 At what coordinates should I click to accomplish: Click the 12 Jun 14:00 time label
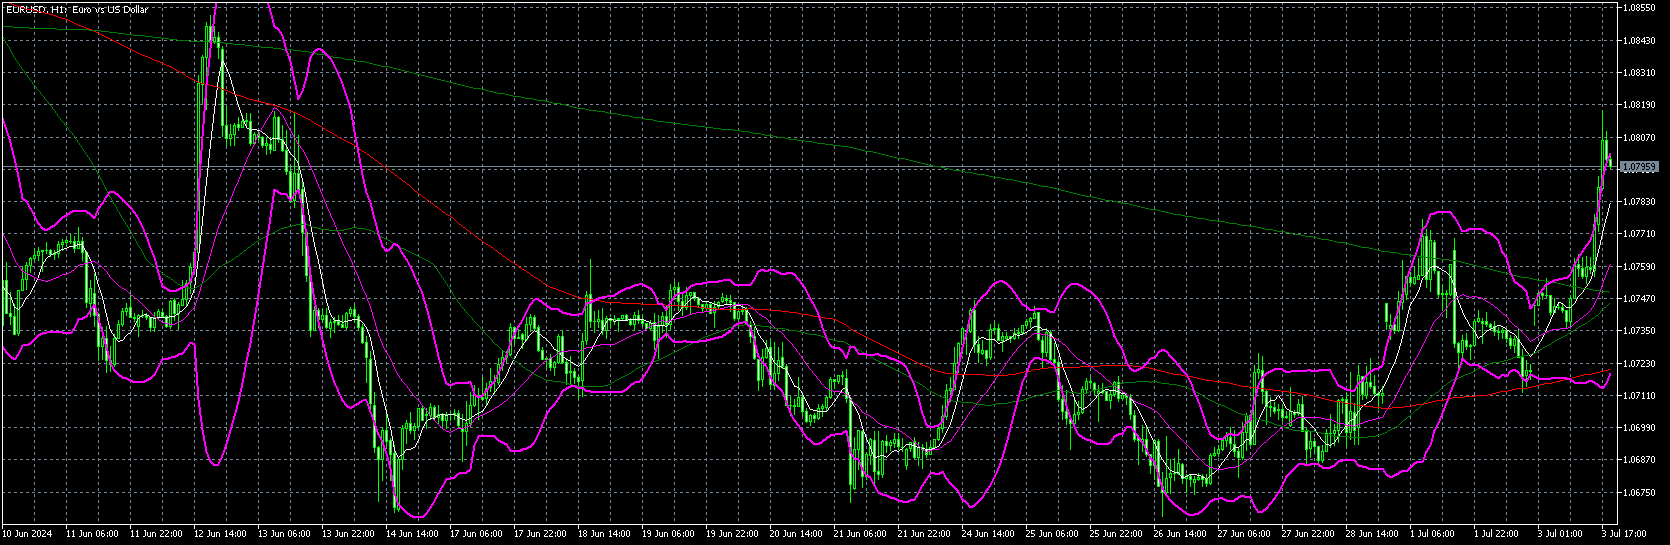(x=220, y=536)
